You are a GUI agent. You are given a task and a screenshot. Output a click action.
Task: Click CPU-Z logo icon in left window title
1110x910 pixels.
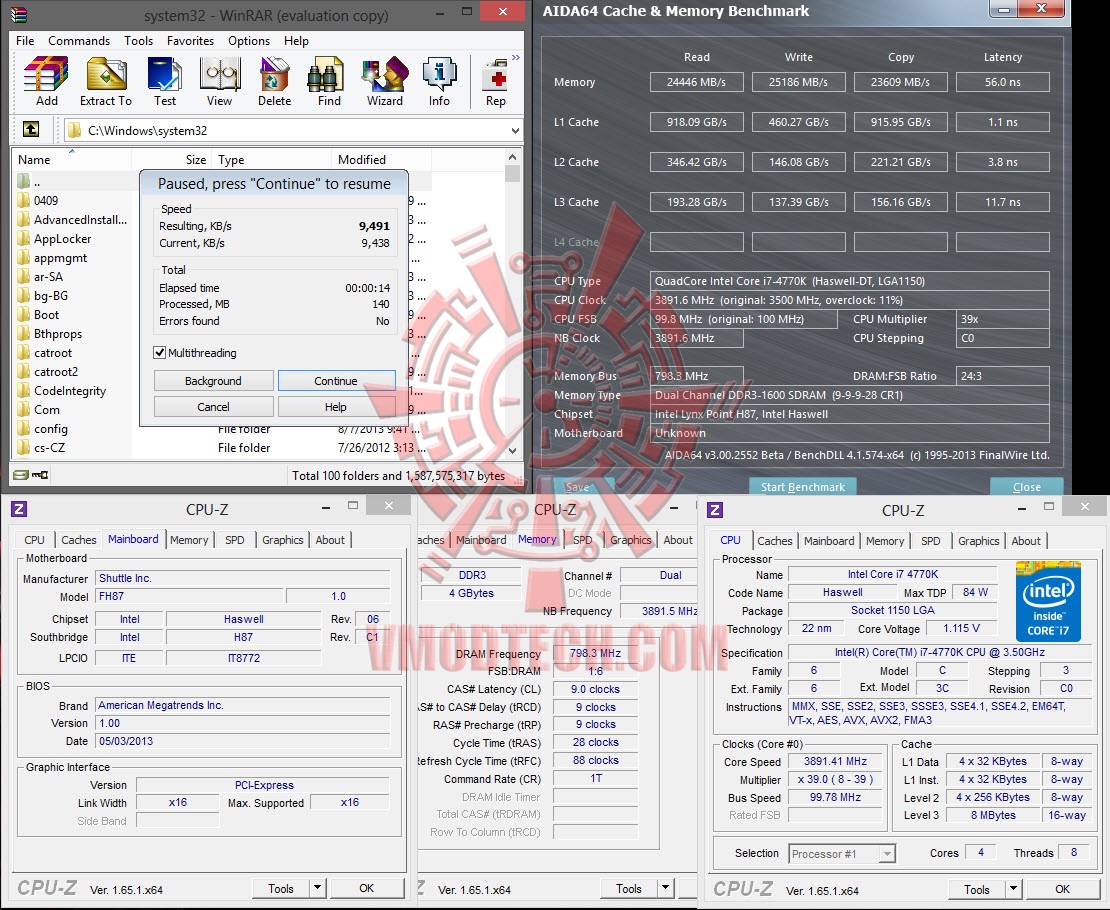(x=19, y=509)
